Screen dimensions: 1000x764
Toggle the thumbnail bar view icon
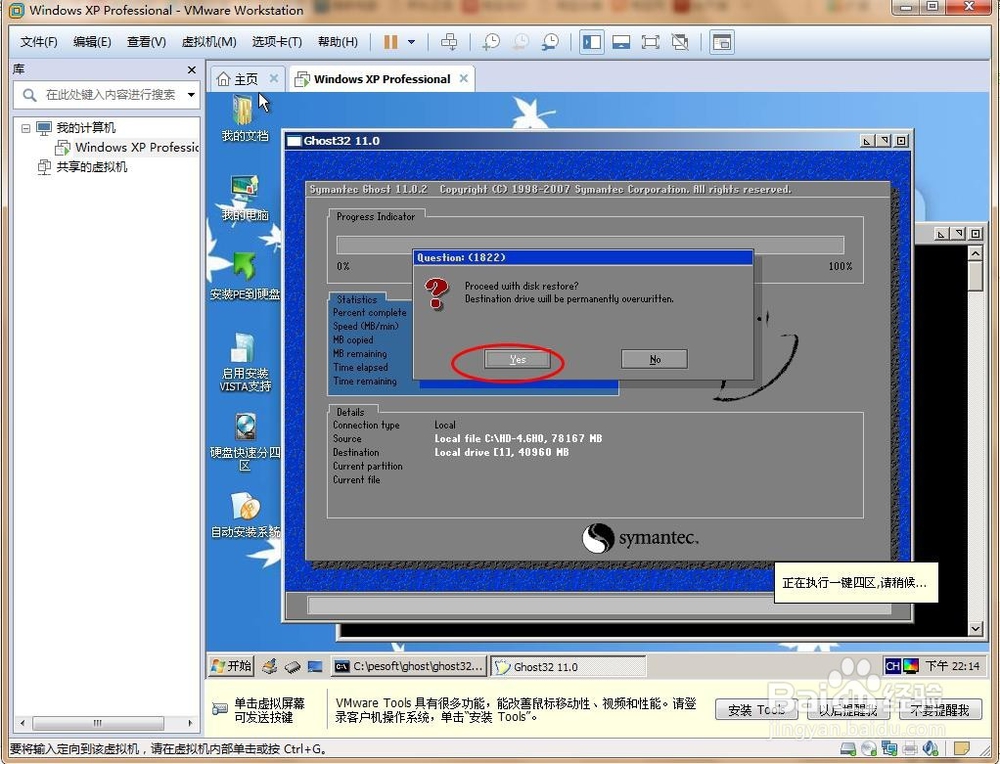click(x=621, y=42)
